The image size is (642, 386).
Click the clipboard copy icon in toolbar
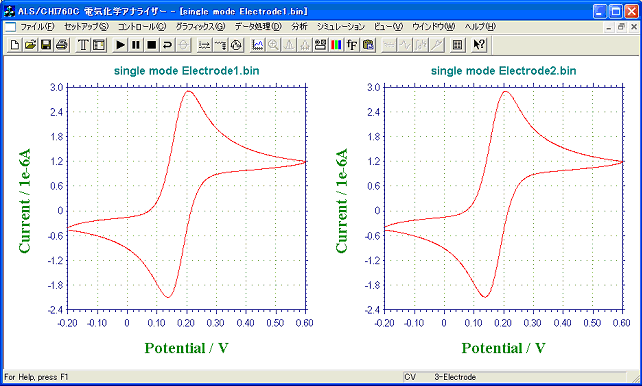[x=368, y=45]
